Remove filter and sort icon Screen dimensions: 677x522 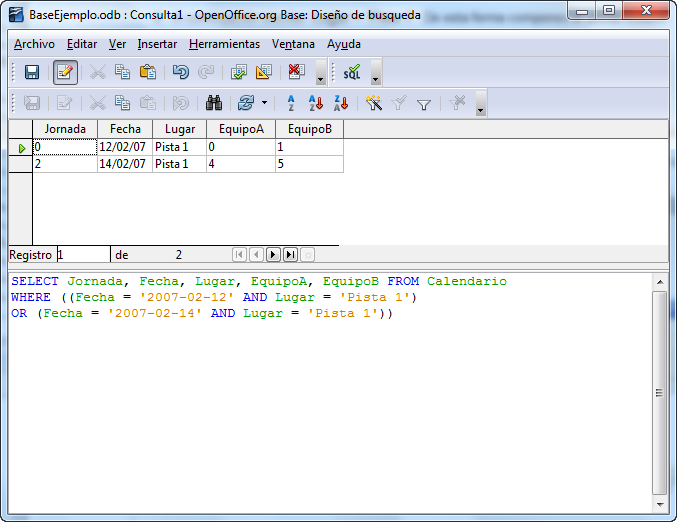(457, 103)
